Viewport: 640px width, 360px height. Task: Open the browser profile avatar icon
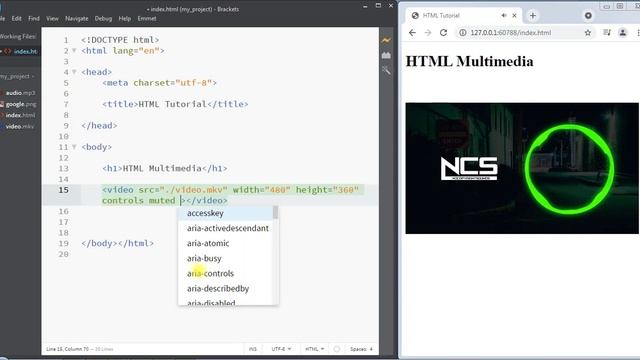tap(622, 33)
